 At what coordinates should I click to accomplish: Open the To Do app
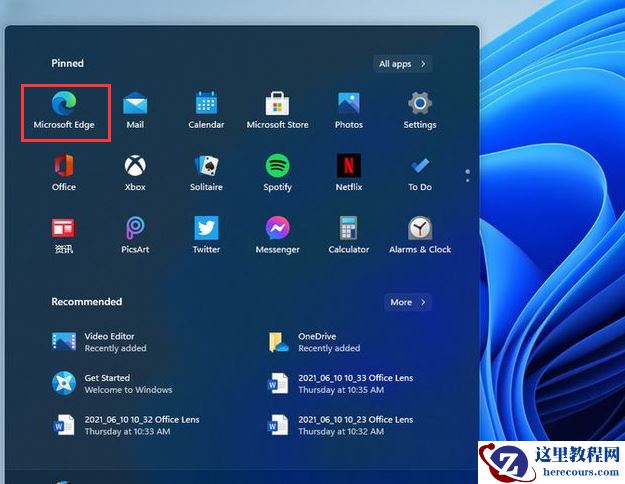pos(420,173)
